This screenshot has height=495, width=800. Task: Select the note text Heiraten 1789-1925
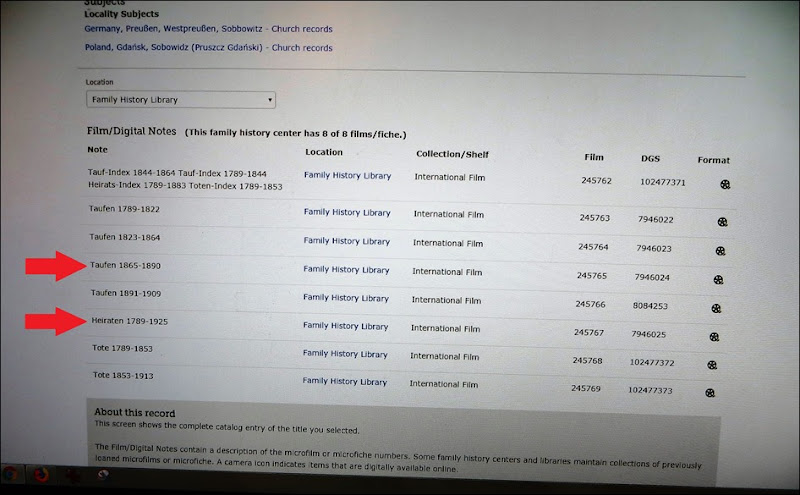pos(130,321)
